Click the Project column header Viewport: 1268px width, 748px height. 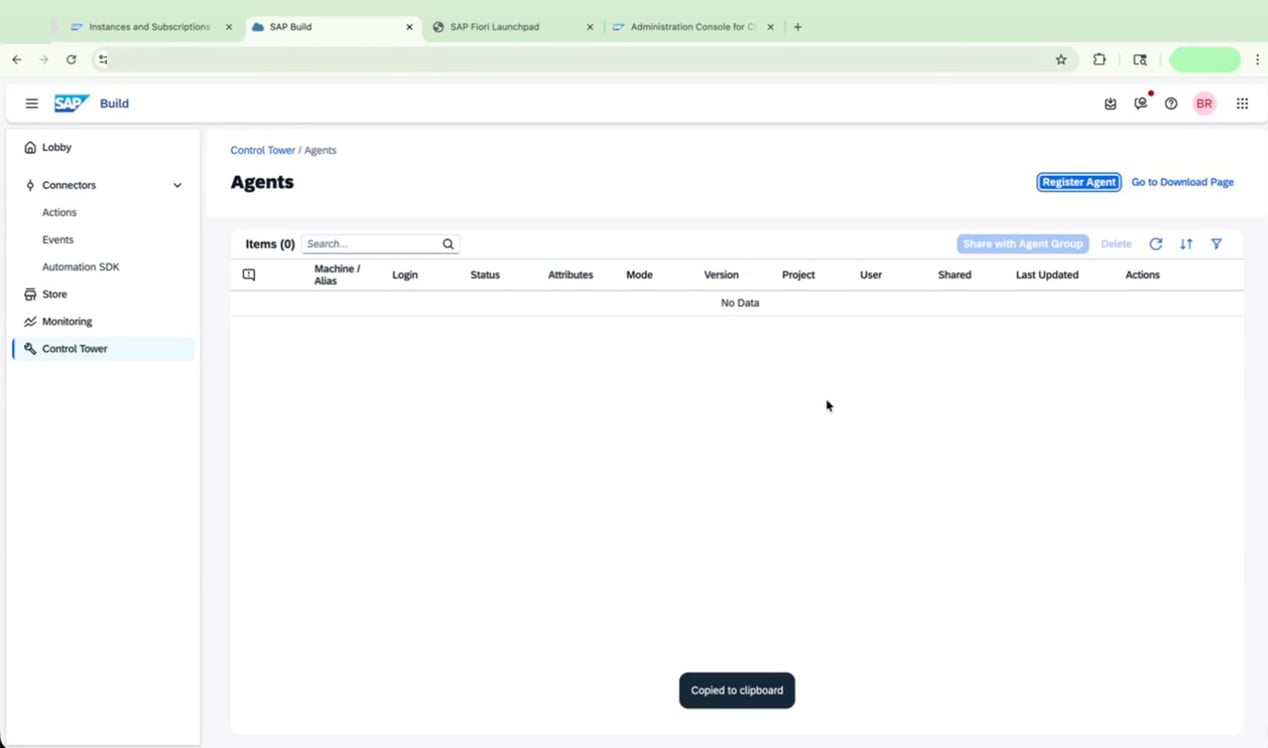click(798, 275)
